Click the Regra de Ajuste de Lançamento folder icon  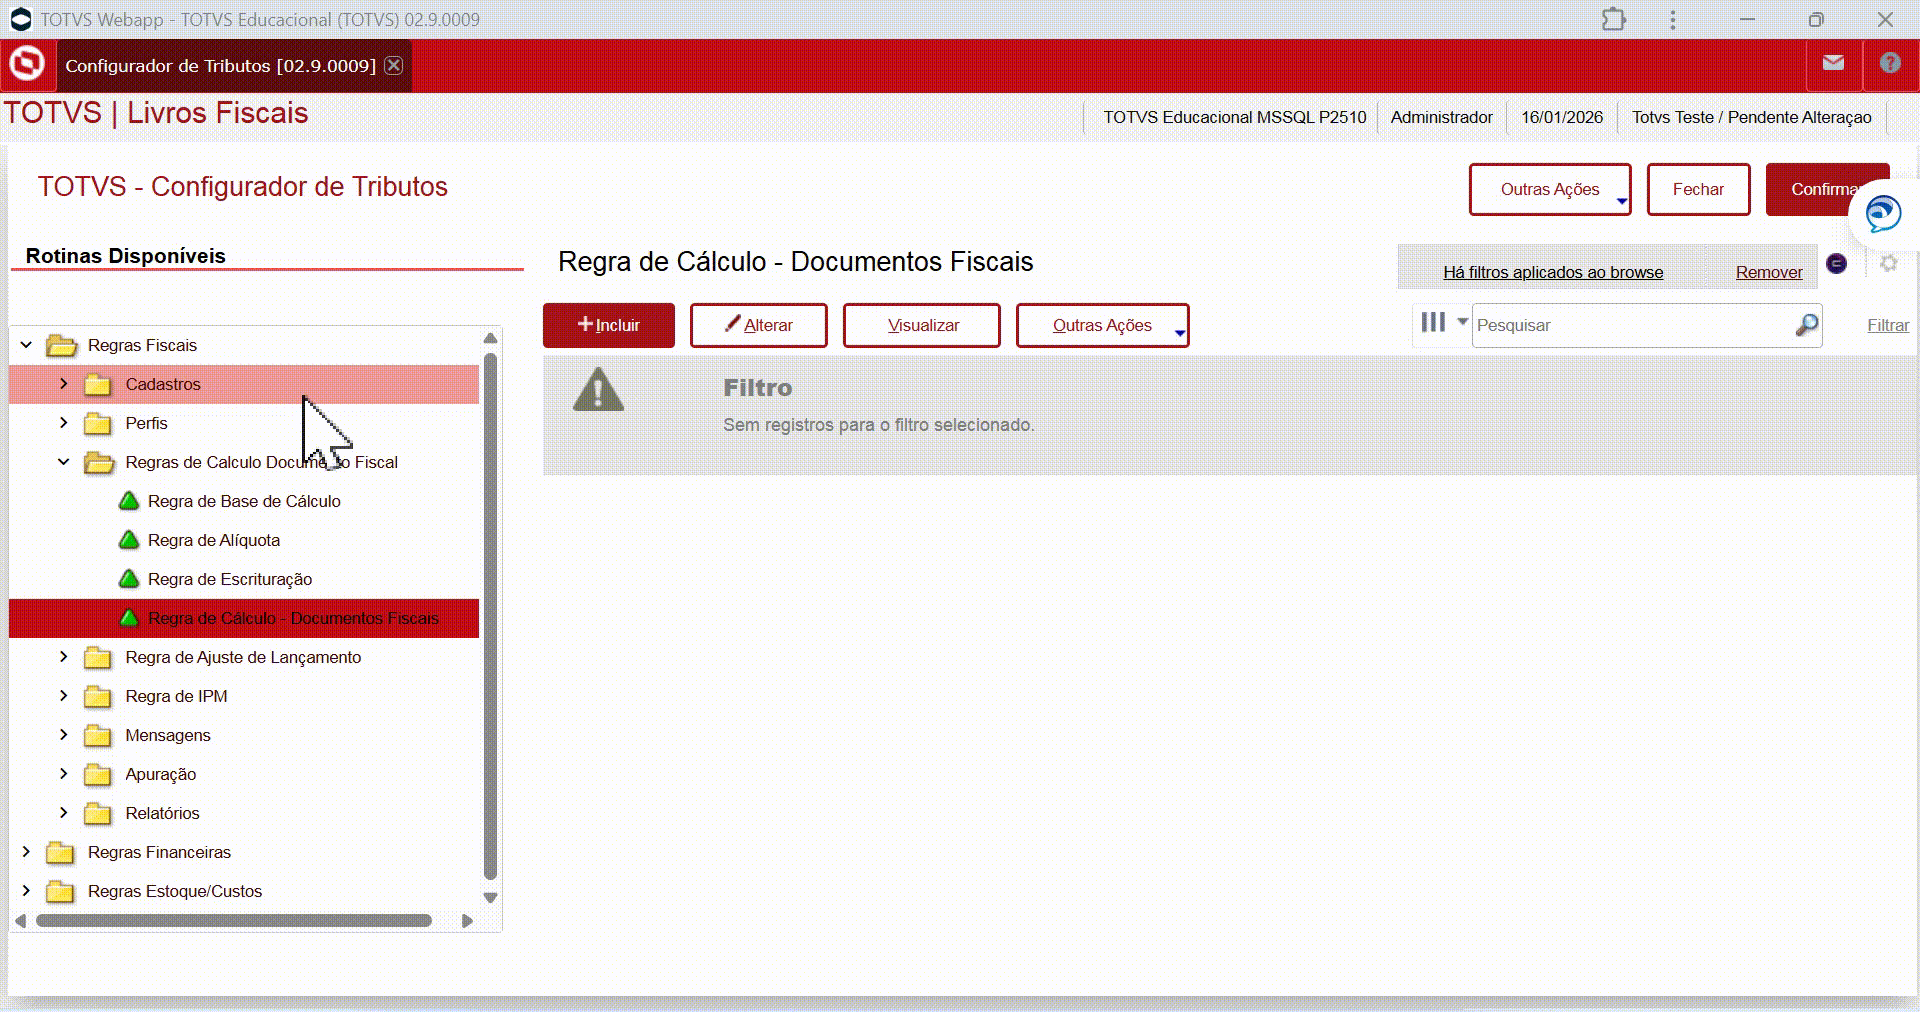pyautogui.click(x=98, y=657)
